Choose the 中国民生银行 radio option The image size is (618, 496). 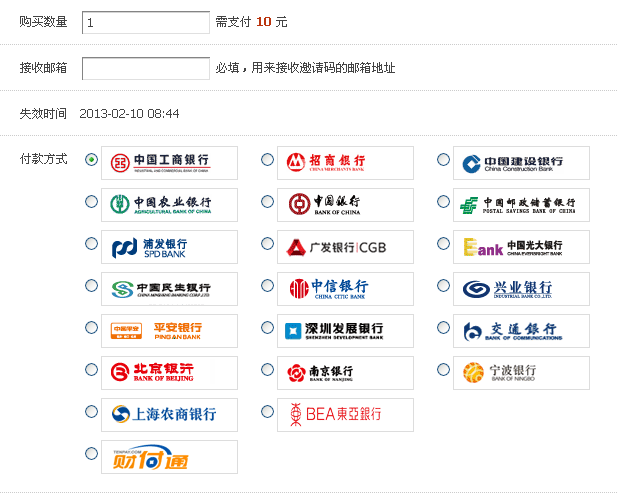pos(91,285)
